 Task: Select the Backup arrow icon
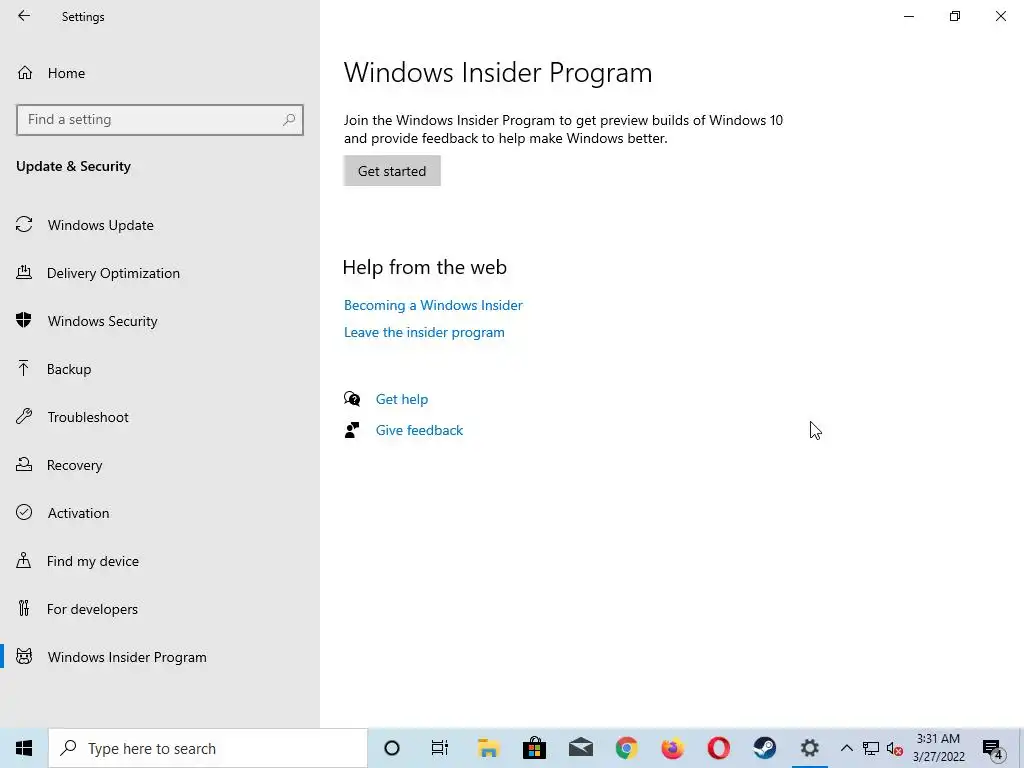(x=24, y=369)
